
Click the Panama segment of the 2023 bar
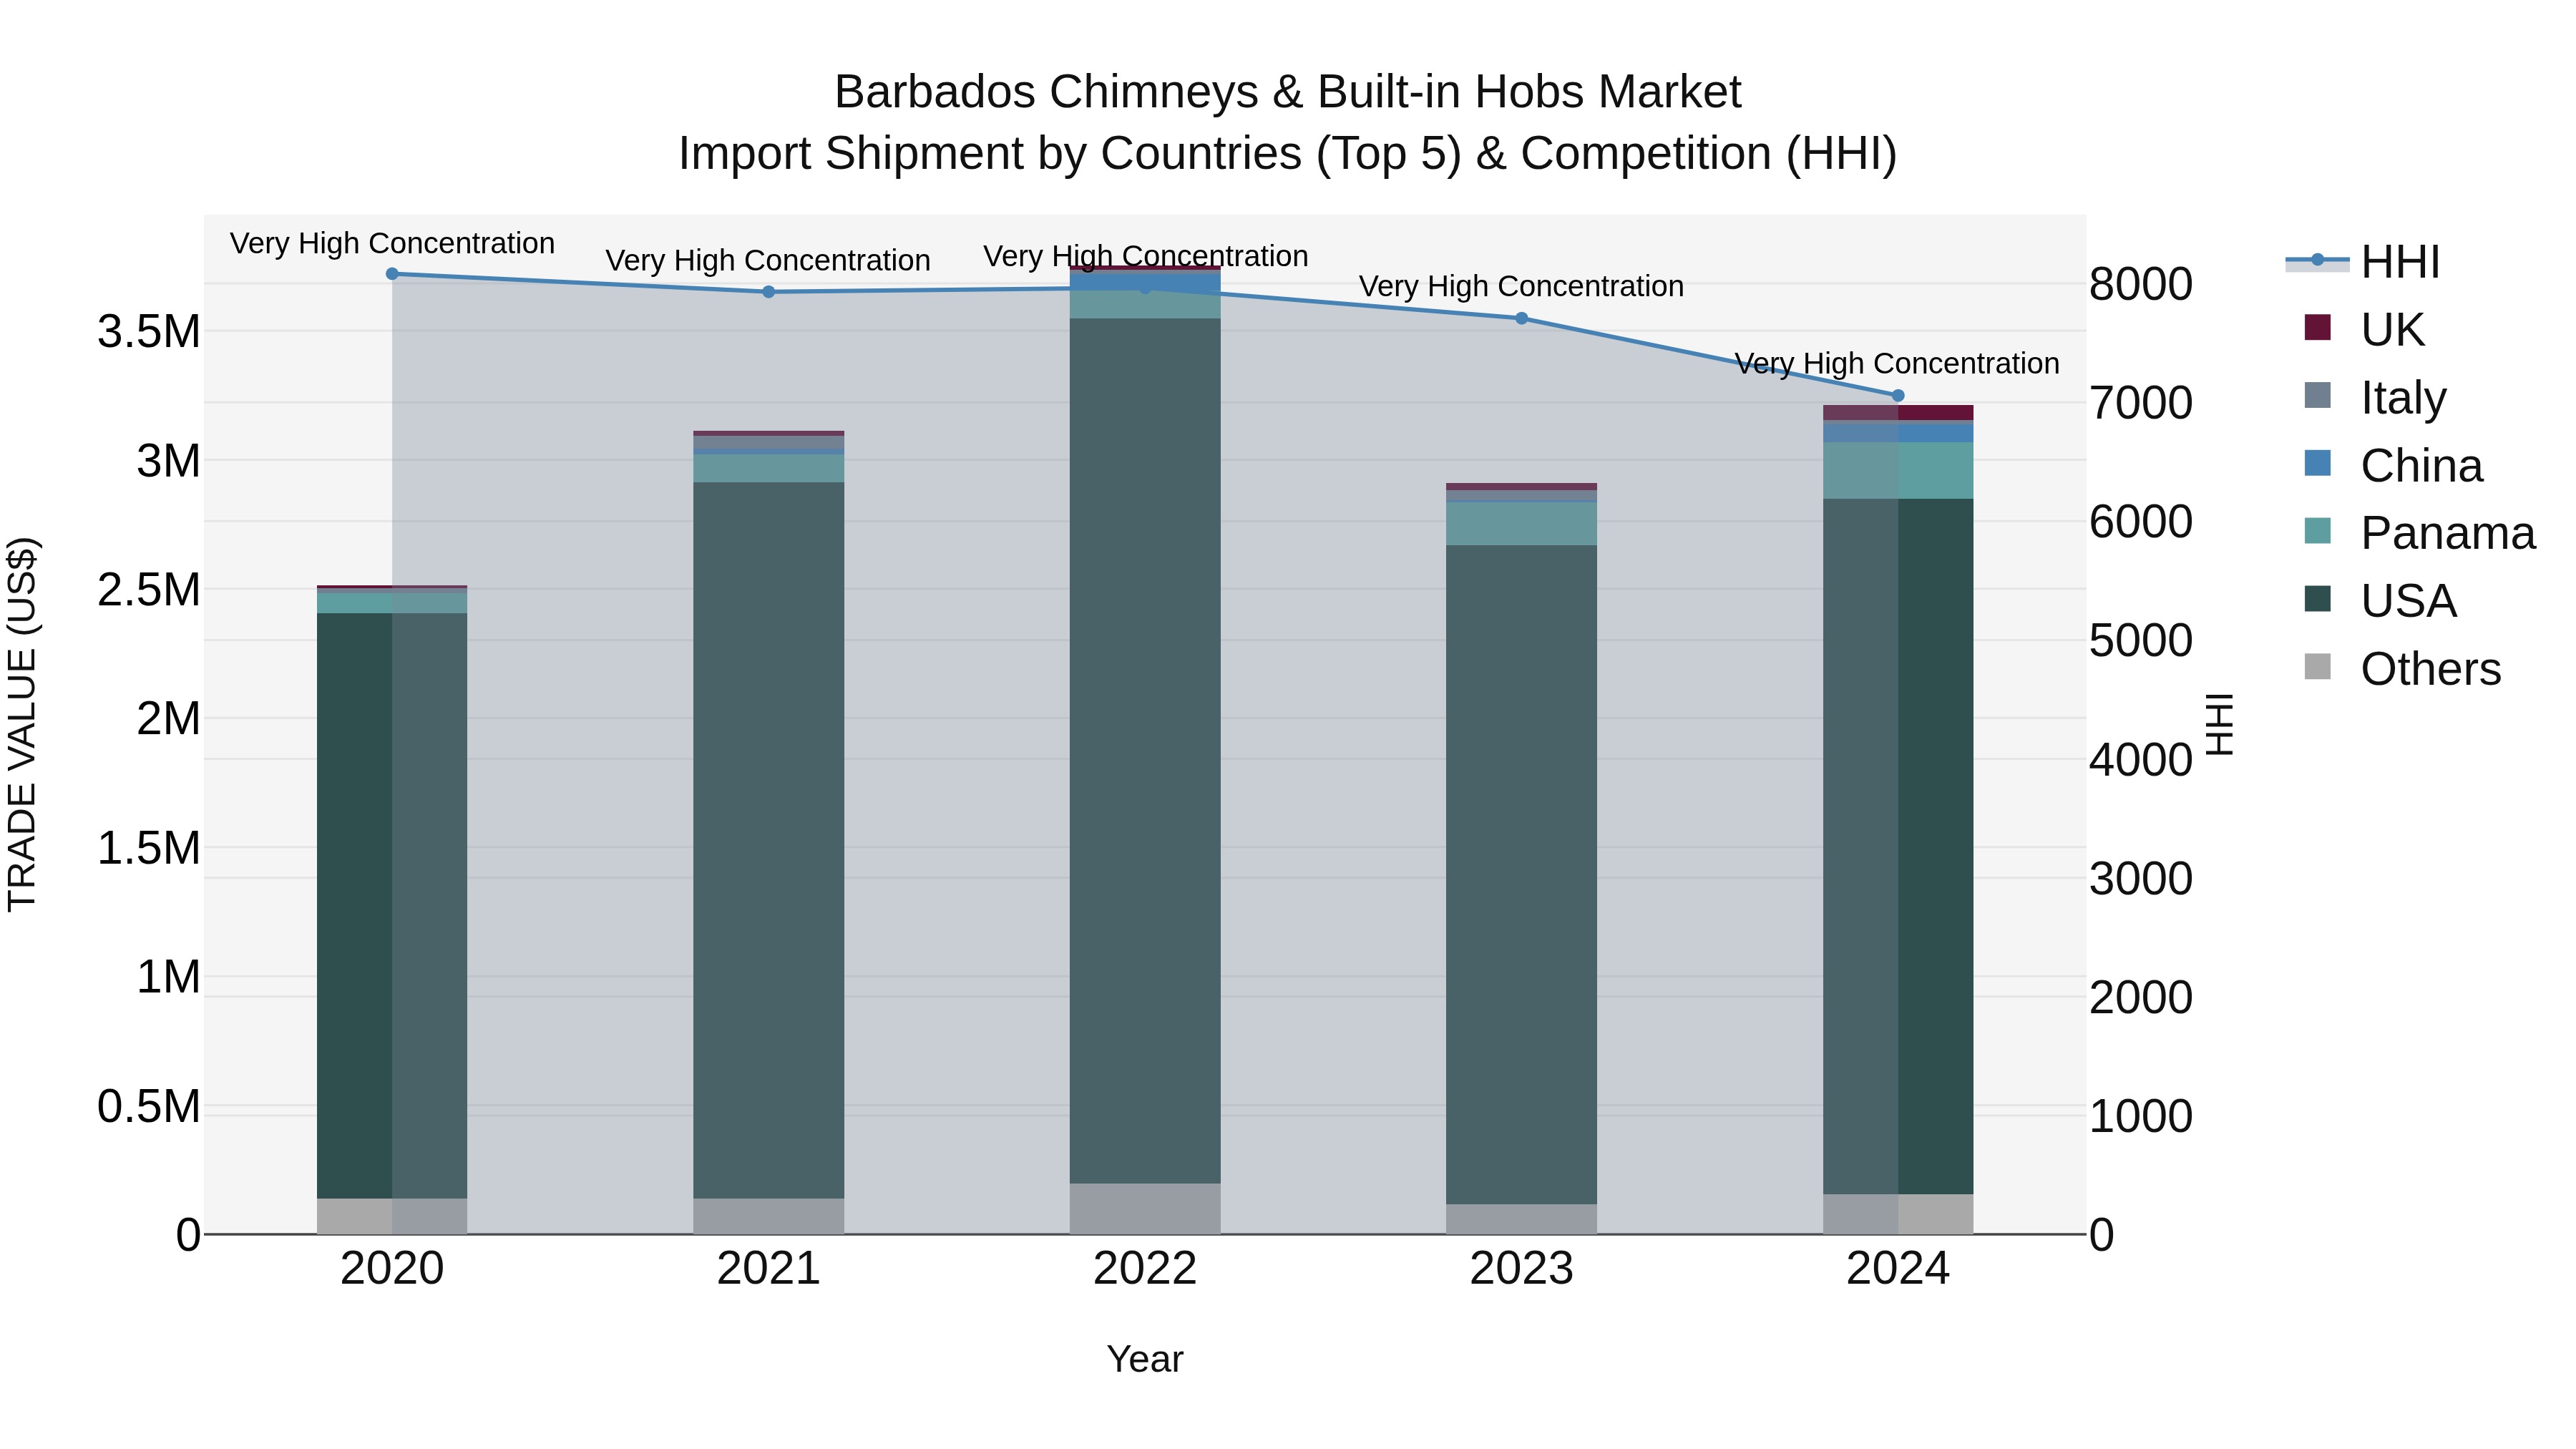[1522, 524]
